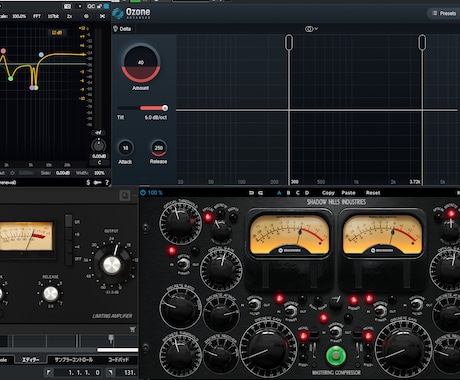This screenshot has height=380, width=460.
Task: Open the Ozone Presets menu
Action: tap(444, 13)
